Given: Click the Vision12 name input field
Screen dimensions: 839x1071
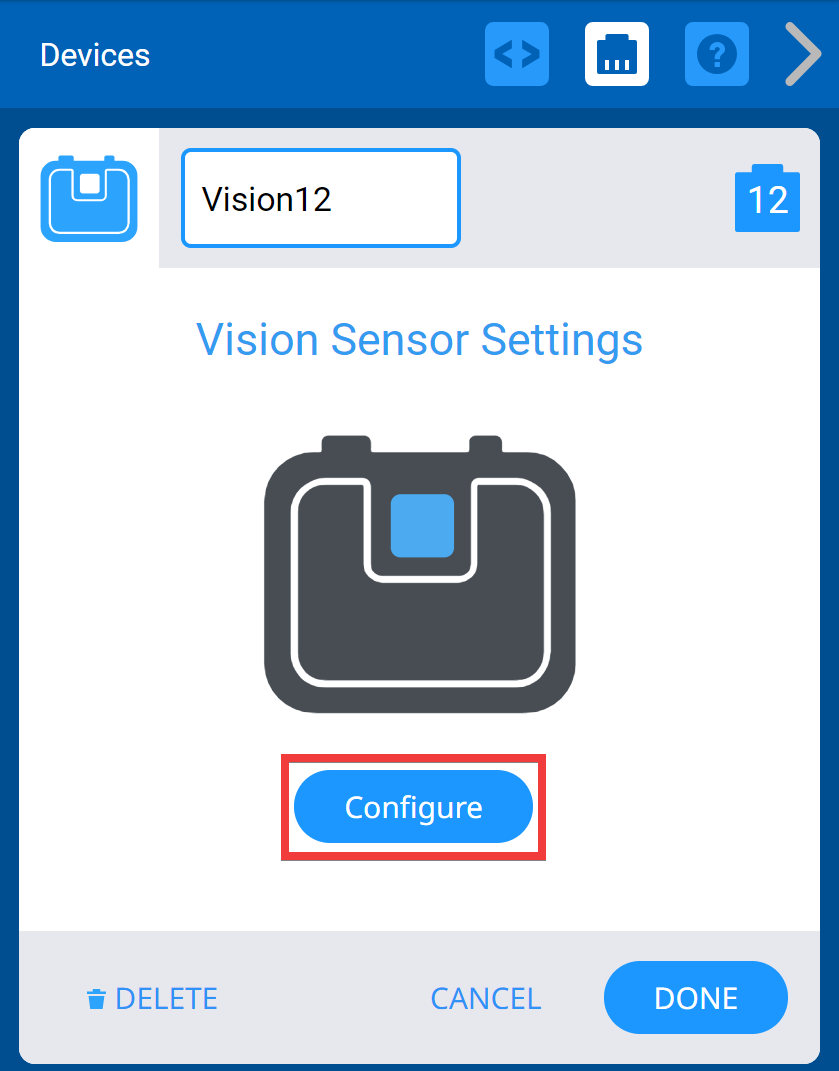Looking at the screenshot, I should [x=320, y=198].
